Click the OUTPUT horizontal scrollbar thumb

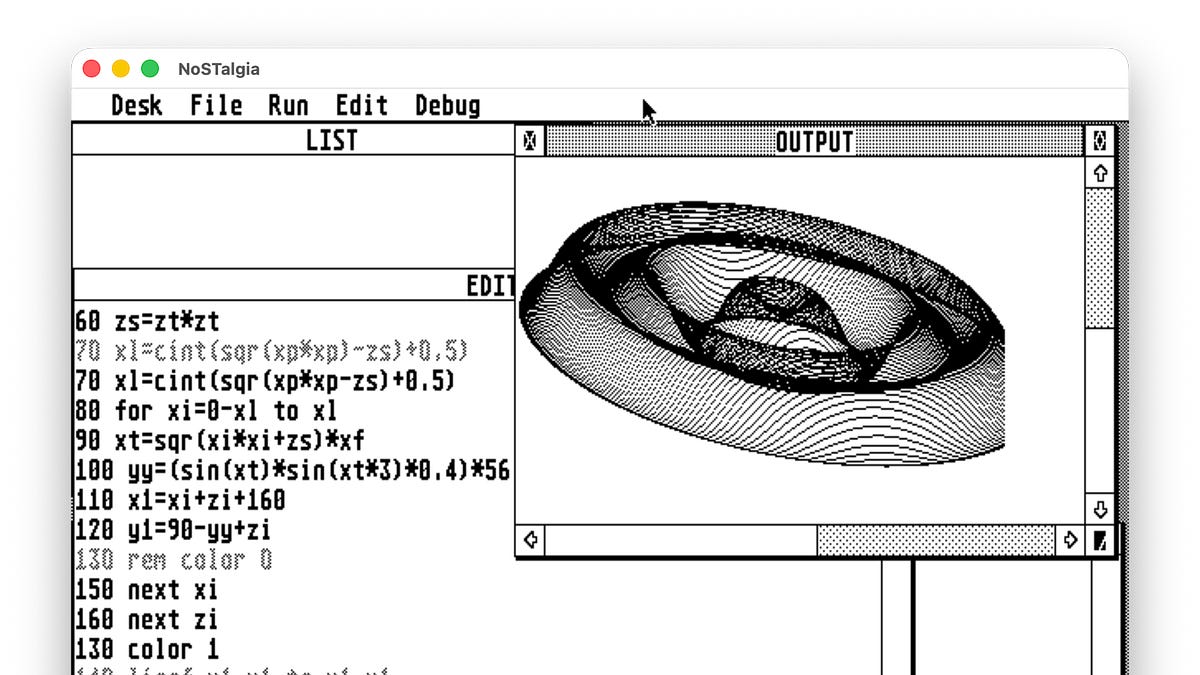(682, 541)
